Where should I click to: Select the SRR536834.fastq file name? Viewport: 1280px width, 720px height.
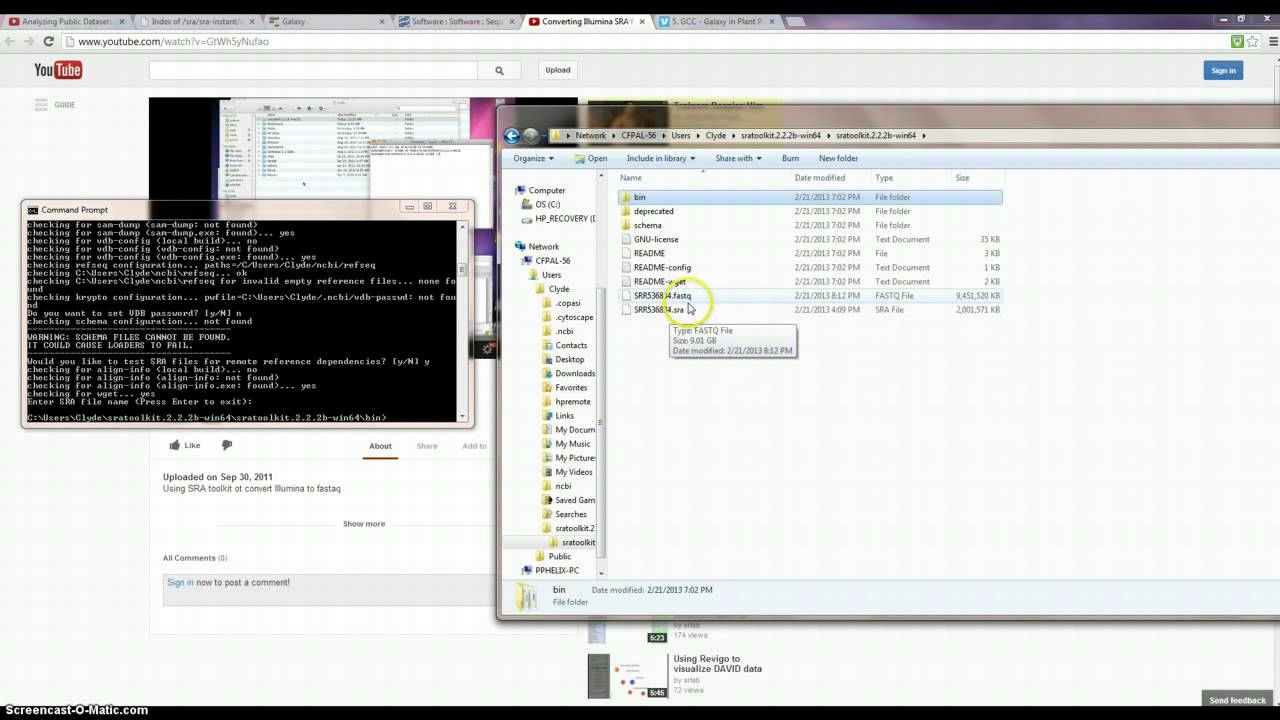pyautogui.click(x=662, y=295)
